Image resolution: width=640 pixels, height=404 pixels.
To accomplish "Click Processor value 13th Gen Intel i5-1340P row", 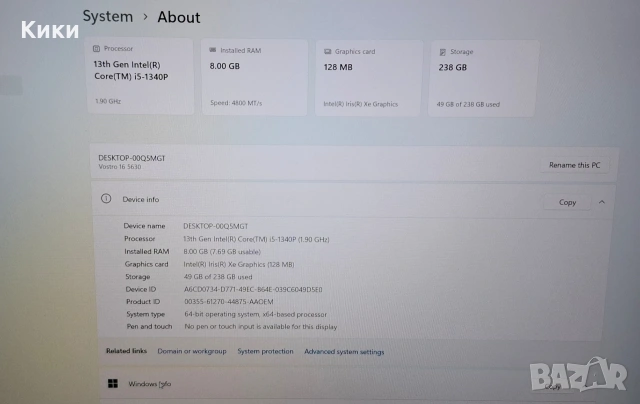I will coord(256,239).
